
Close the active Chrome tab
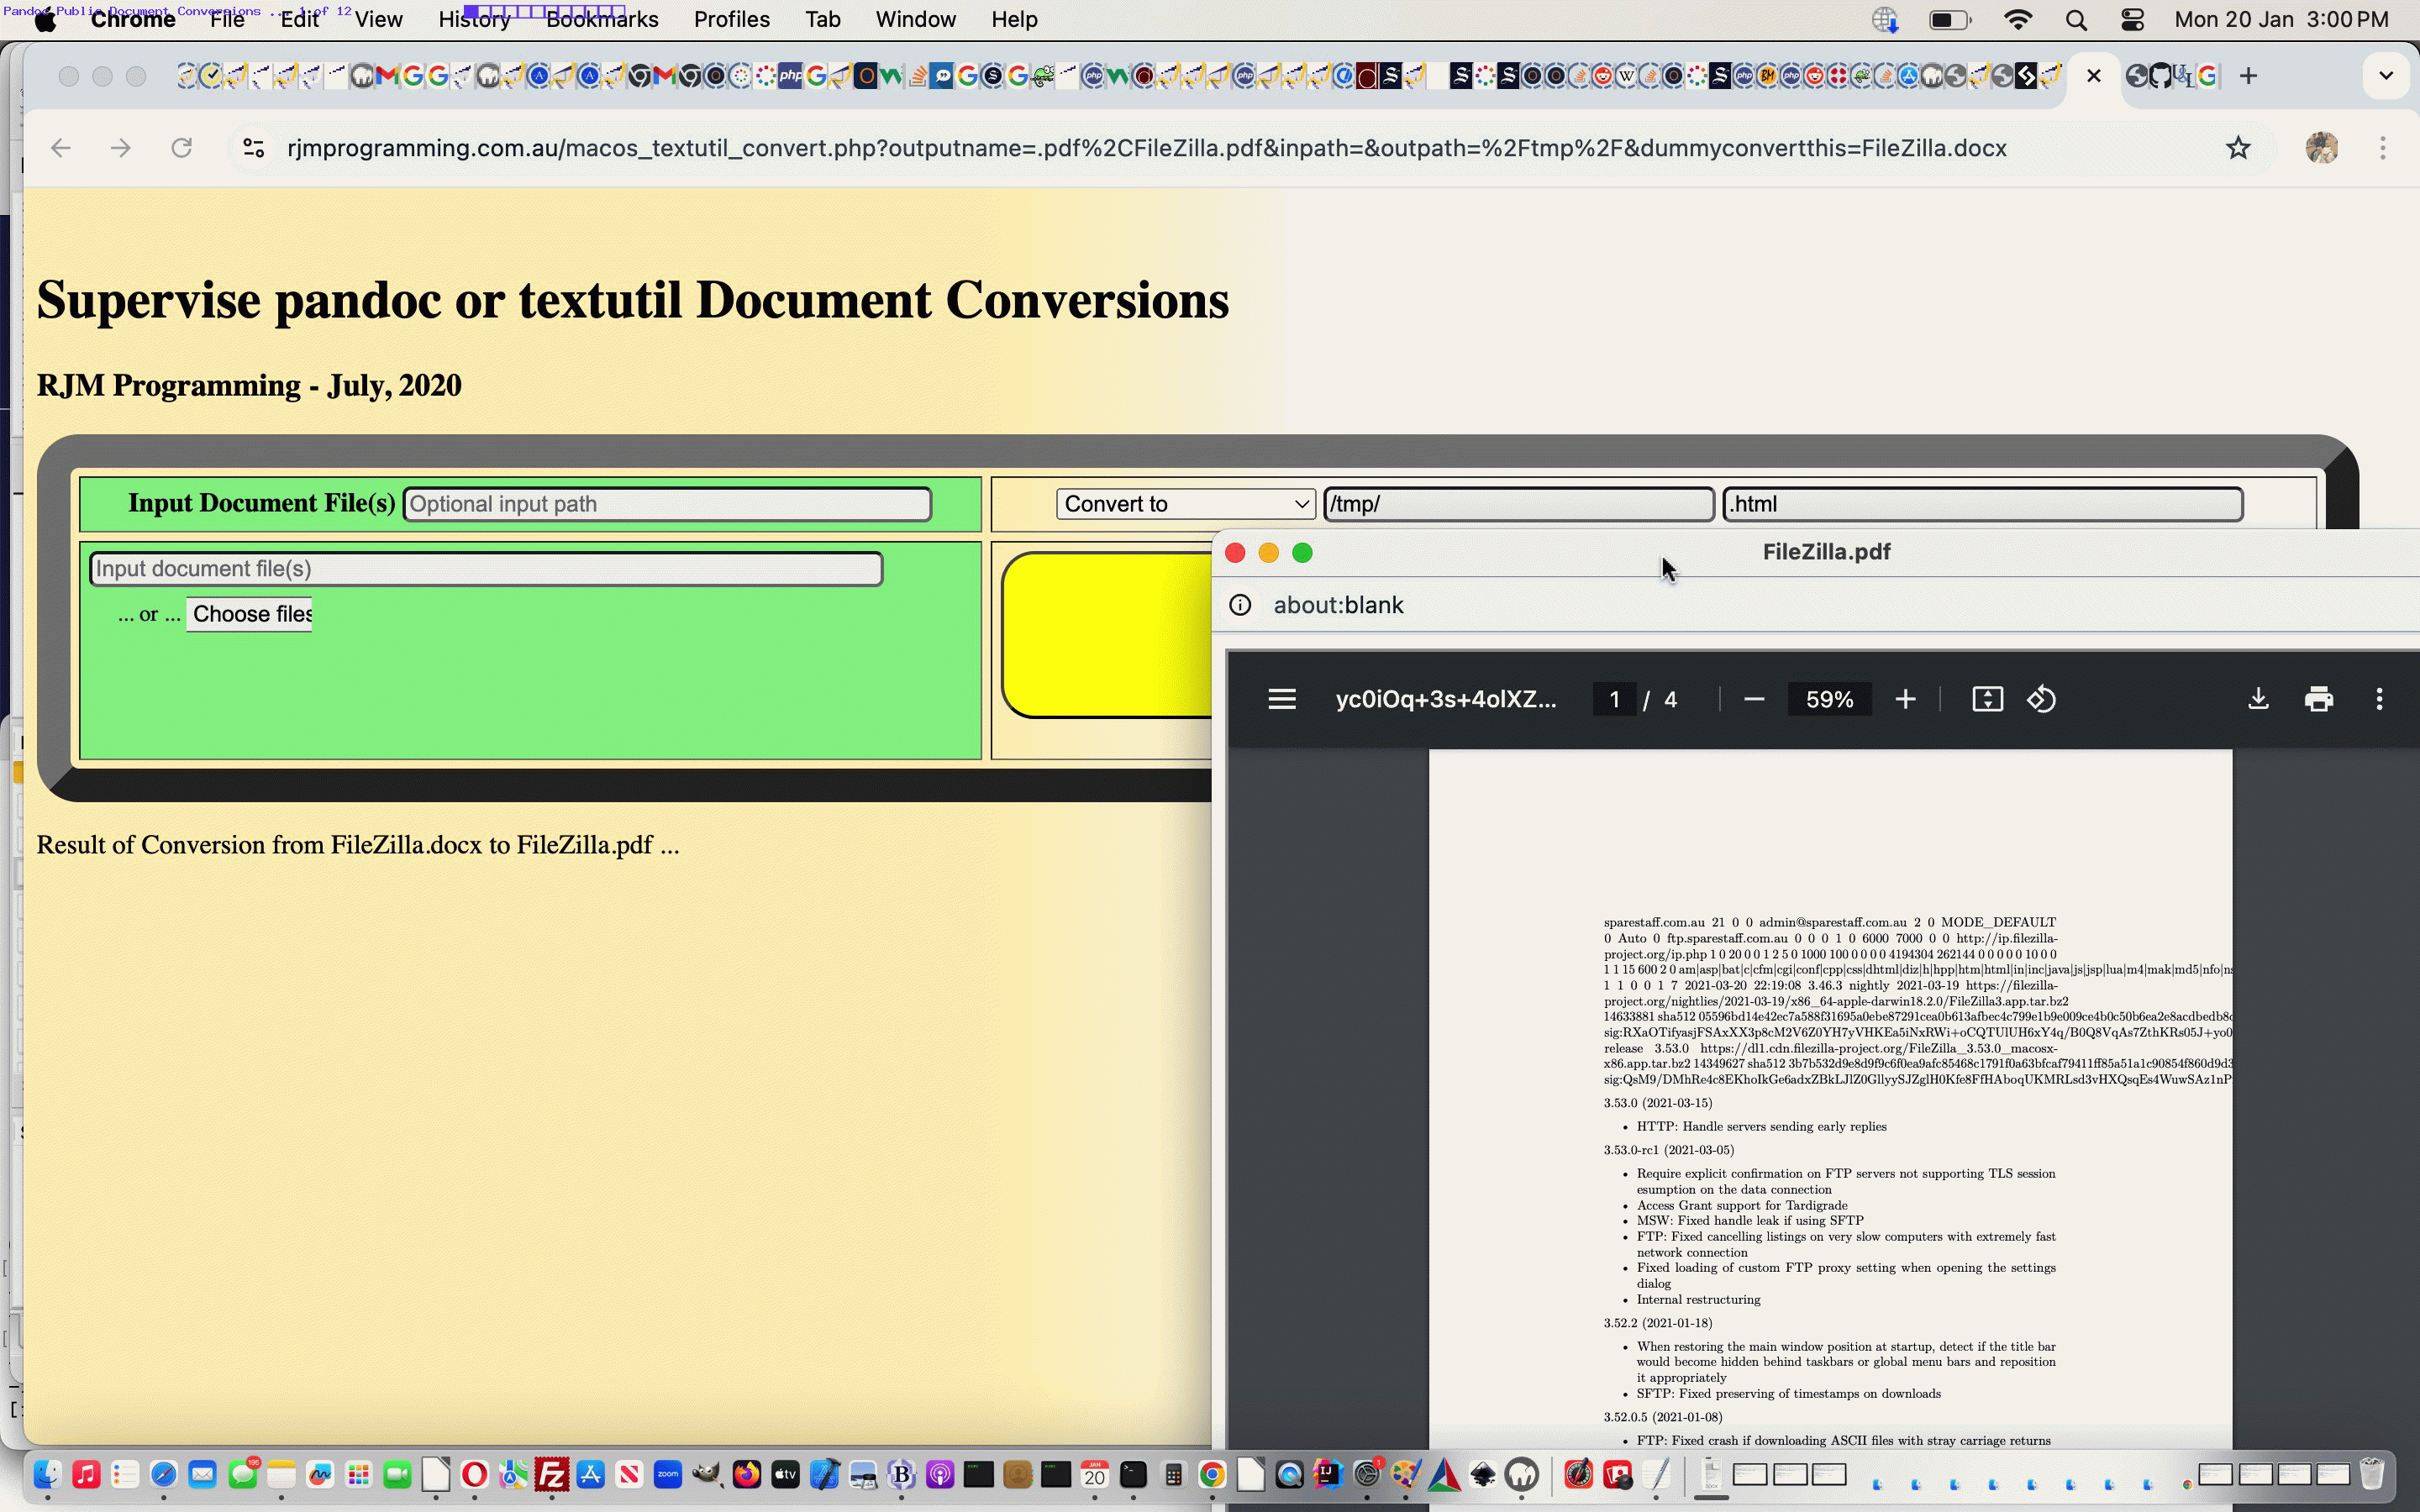(2094, 76)
